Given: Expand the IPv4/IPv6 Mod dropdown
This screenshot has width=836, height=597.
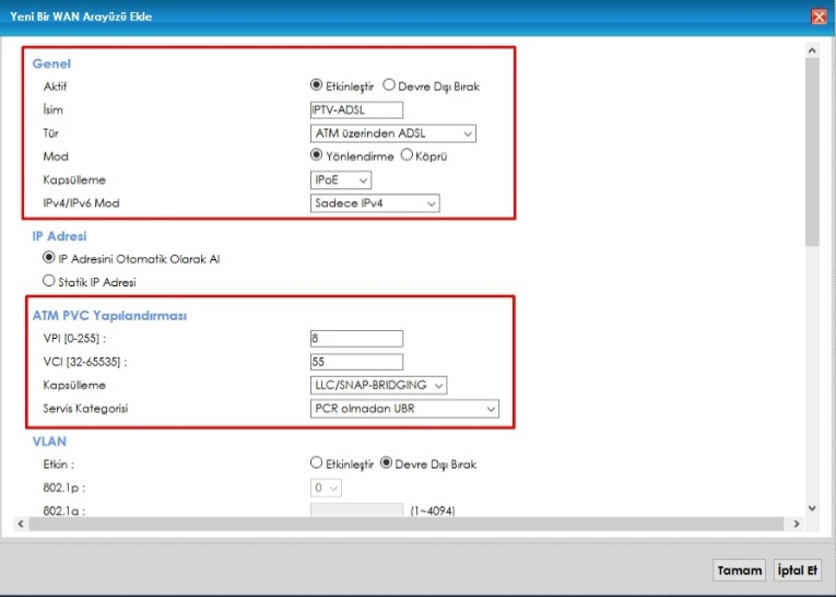Looking at the screenshot, I should 375,203.
